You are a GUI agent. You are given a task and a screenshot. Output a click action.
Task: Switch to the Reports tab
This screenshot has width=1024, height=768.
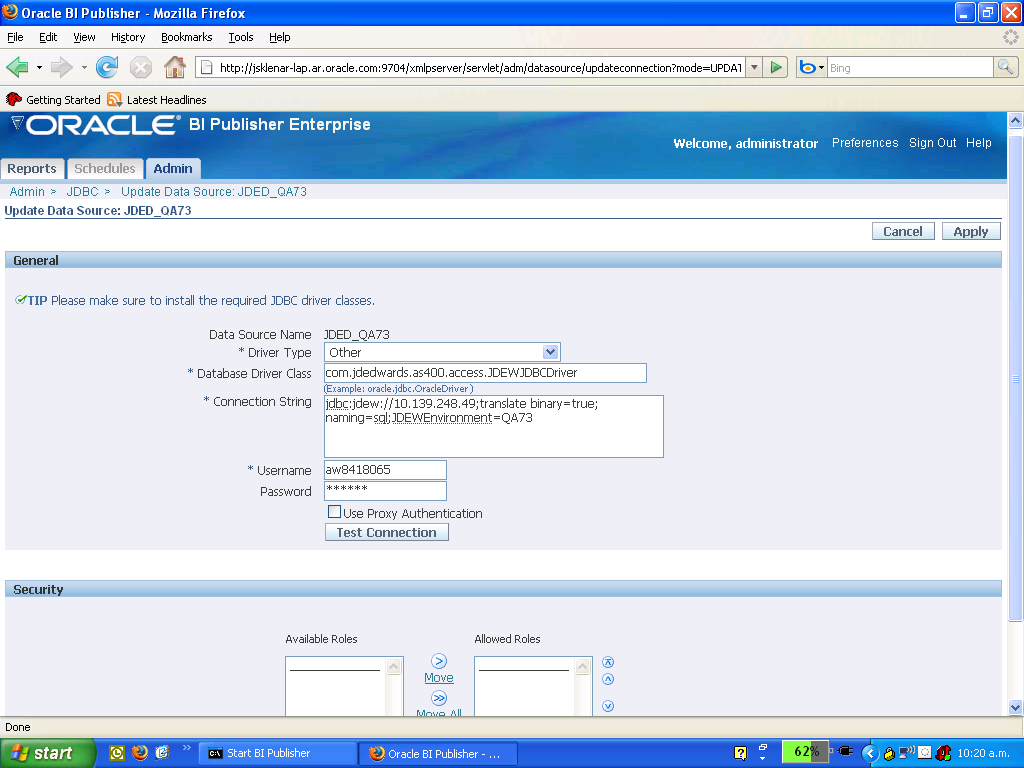(32, 168)
